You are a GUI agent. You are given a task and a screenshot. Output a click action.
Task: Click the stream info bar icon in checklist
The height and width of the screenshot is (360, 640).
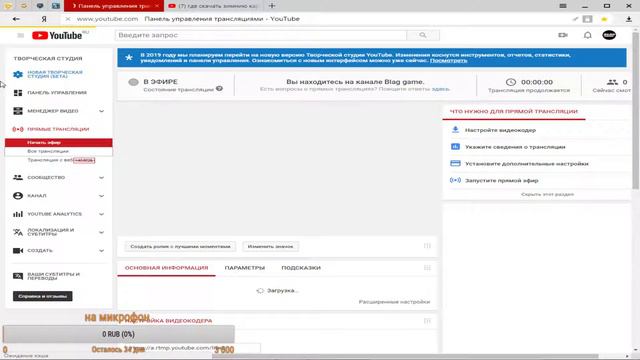click(455, 147)
